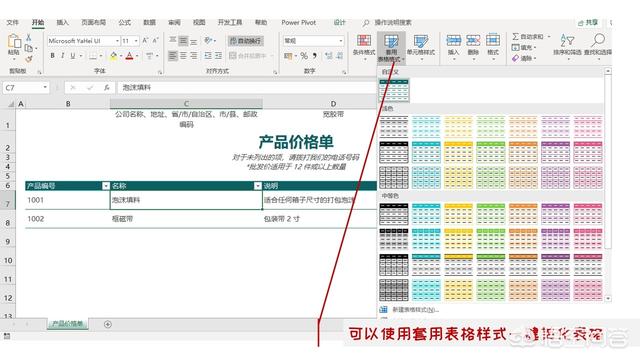The width and height of the screenshot is (640, 360).
Task: Decrease font size with the smaller A icon
Action: point(156,40)
